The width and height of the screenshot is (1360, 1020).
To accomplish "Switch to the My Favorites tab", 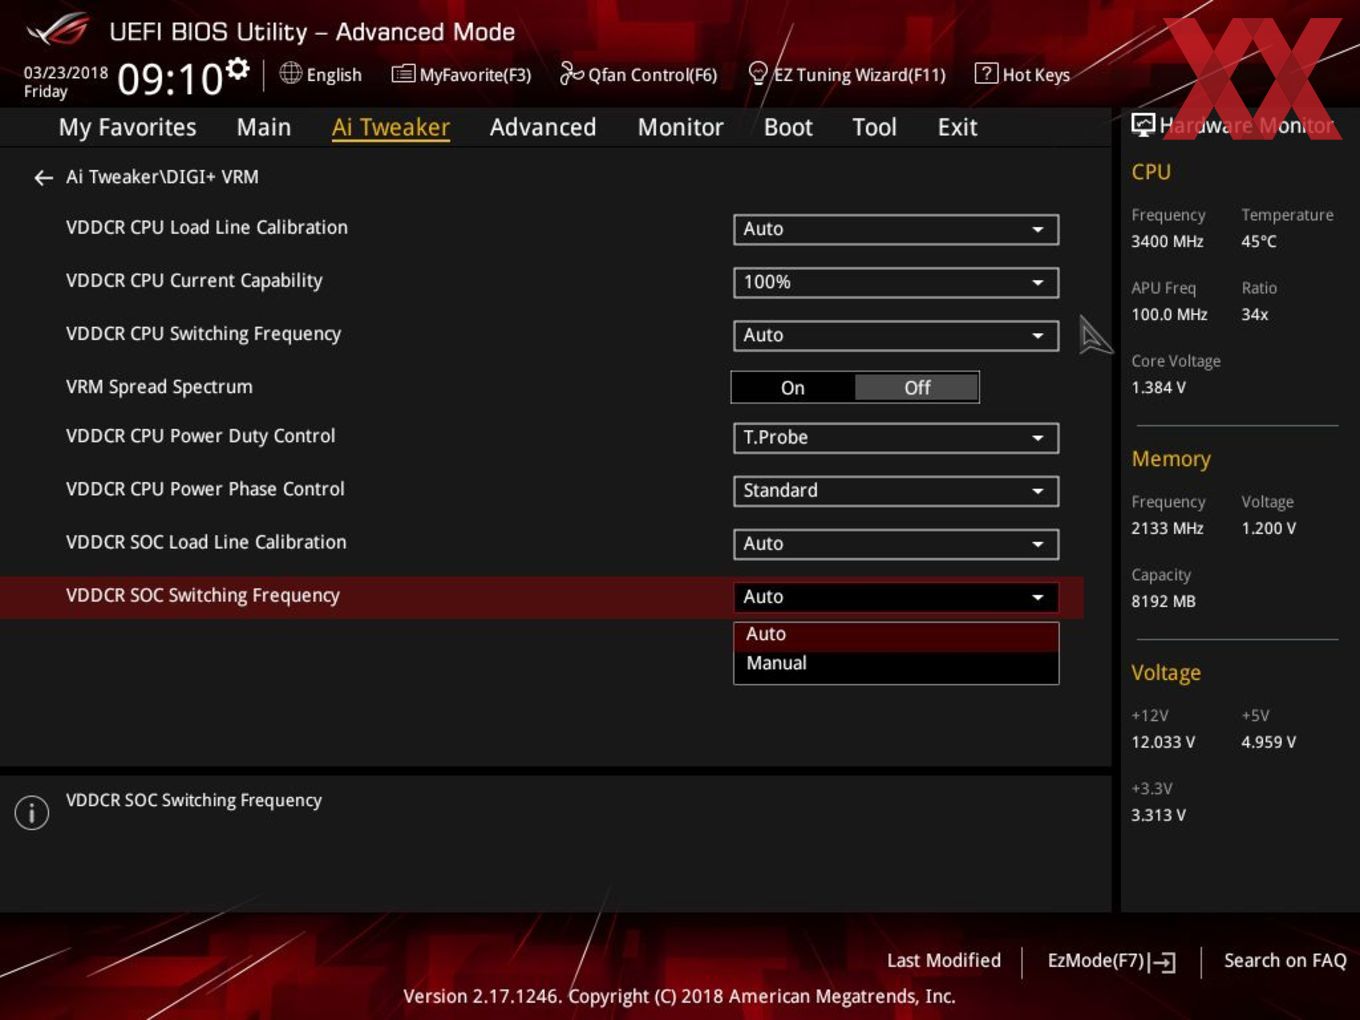I will (x=127, y=127).
